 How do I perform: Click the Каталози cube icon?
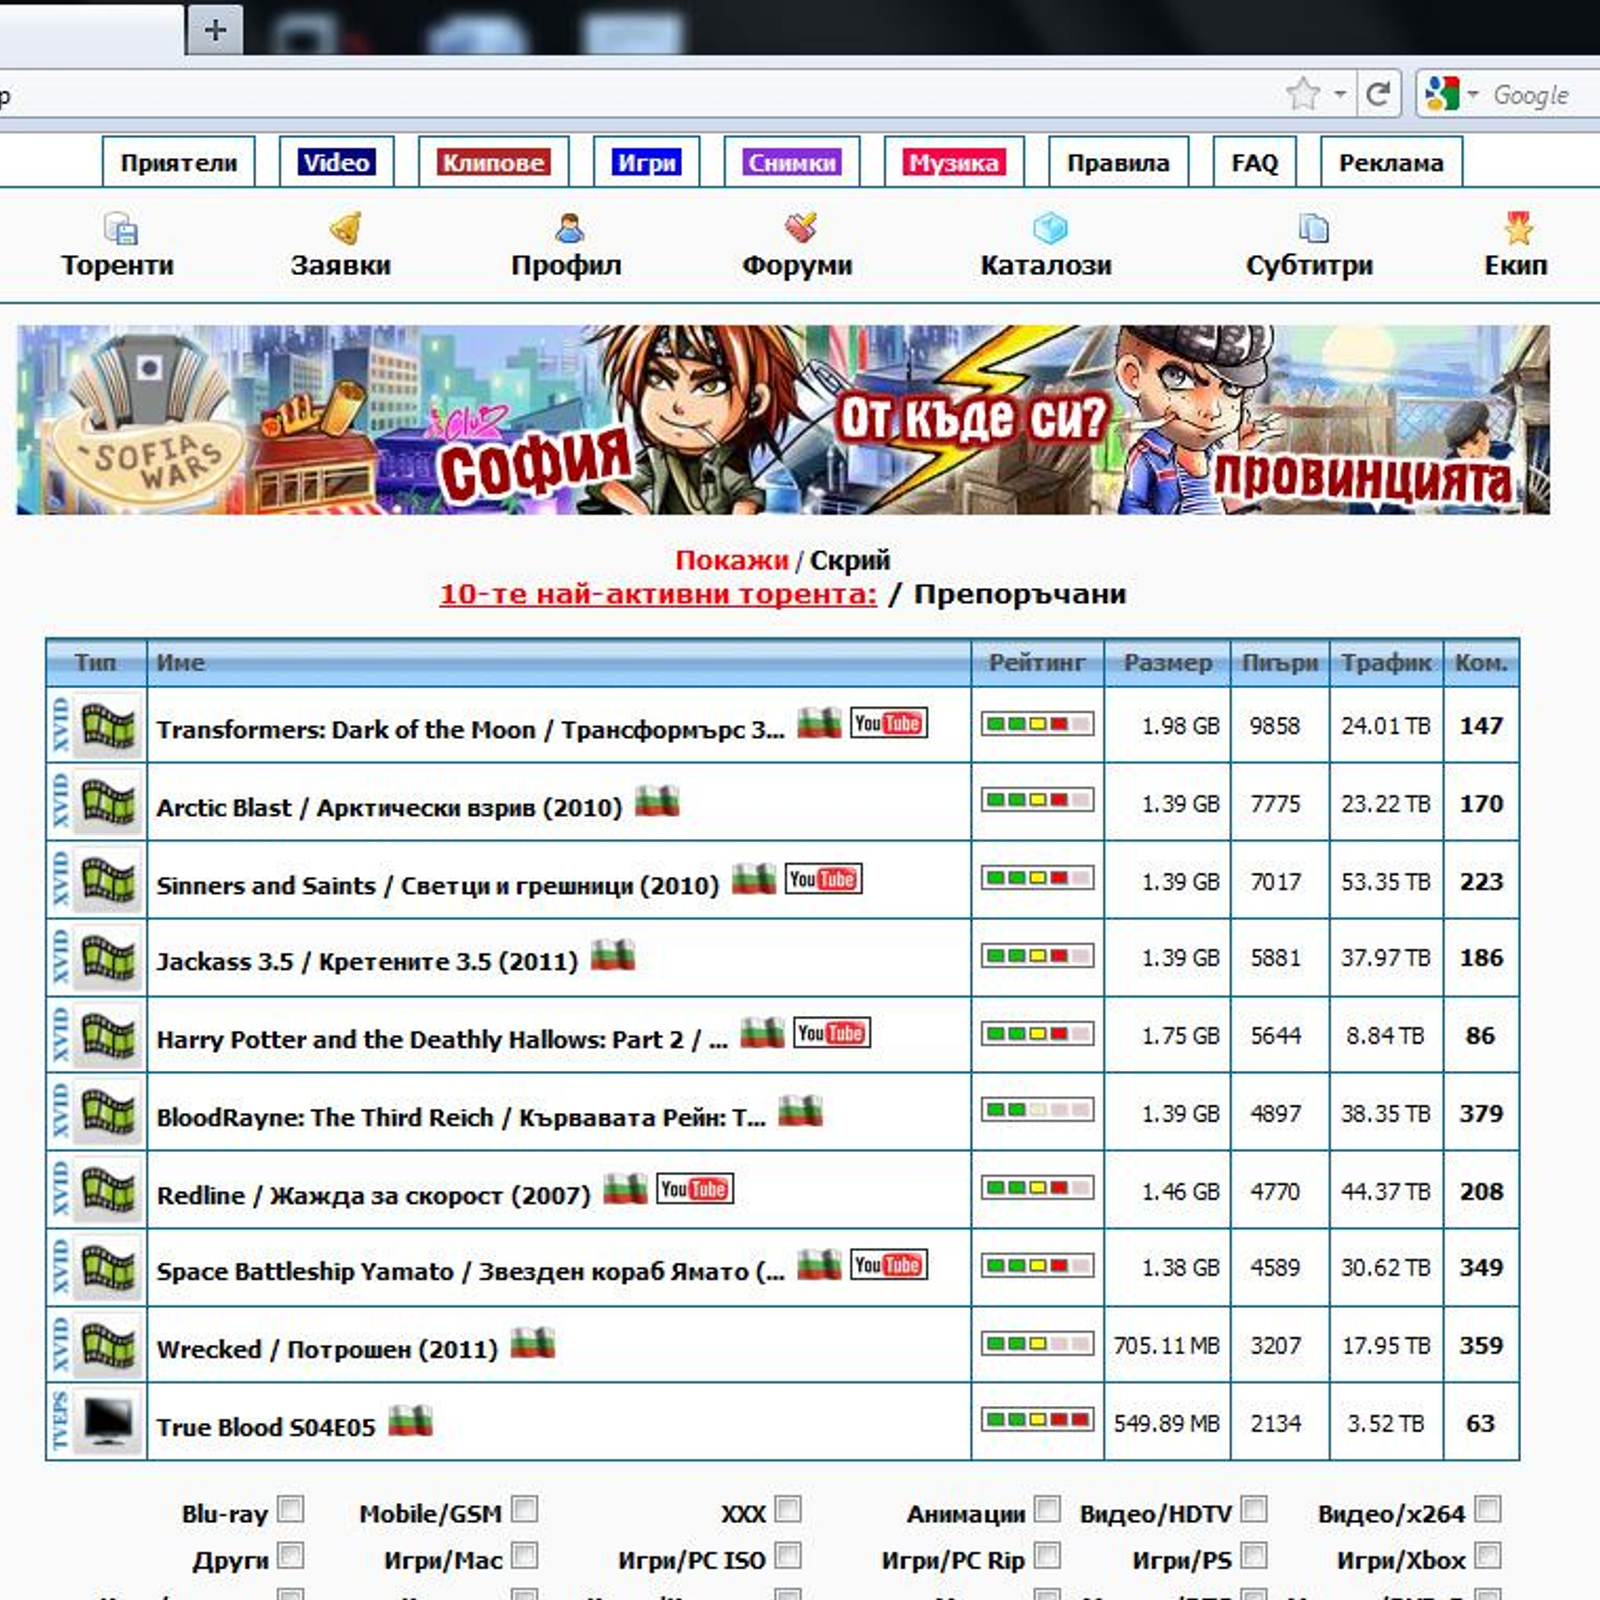[1049, 228]
